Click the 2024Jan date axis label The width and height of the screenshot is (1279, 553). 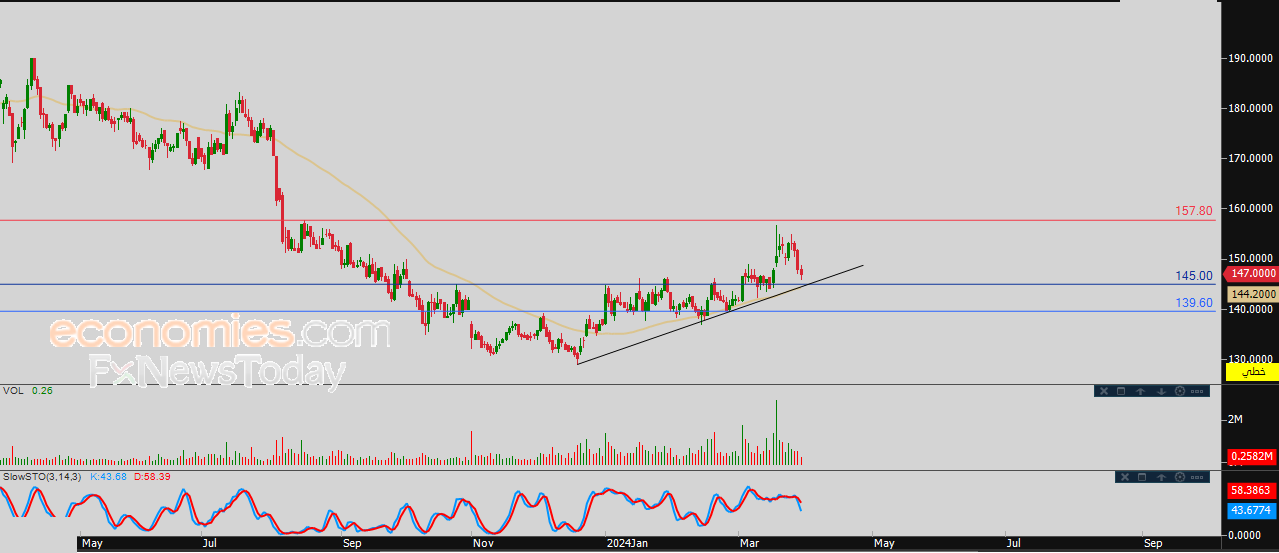[x=627, y=543]
